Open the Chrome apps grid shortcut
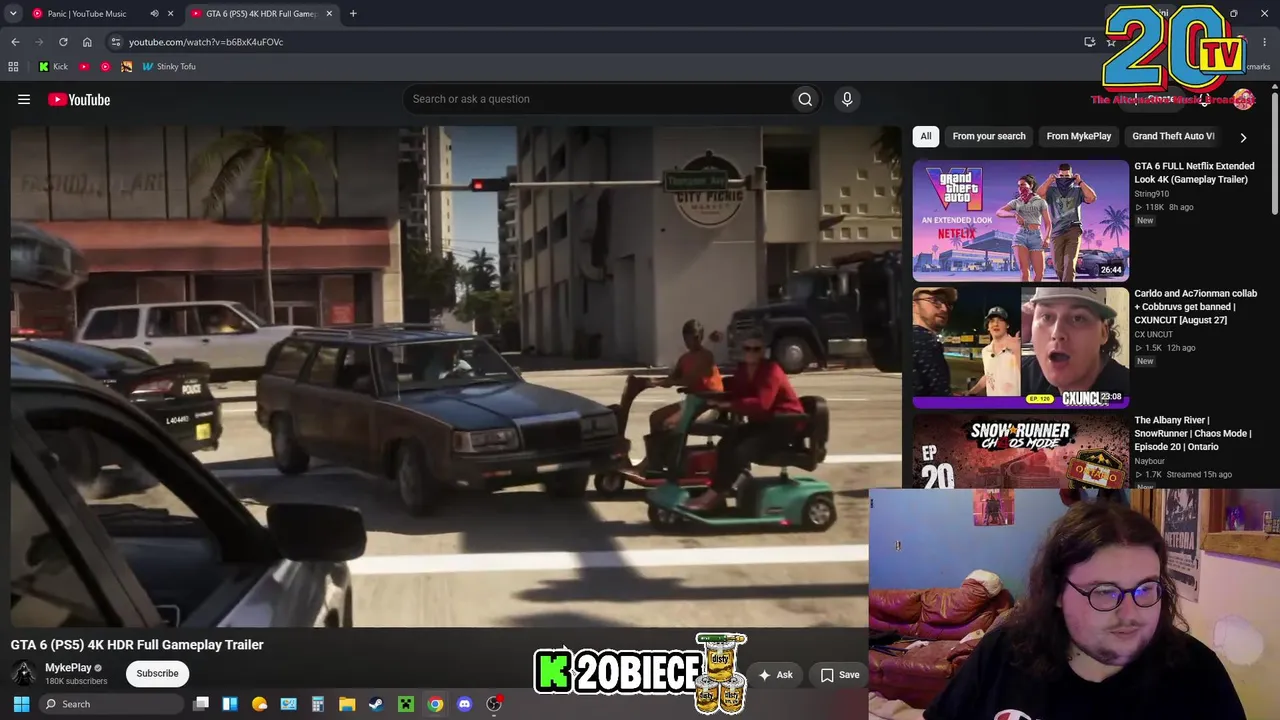The height and width of the screenshot is (720, 1280). click(13, 67)
